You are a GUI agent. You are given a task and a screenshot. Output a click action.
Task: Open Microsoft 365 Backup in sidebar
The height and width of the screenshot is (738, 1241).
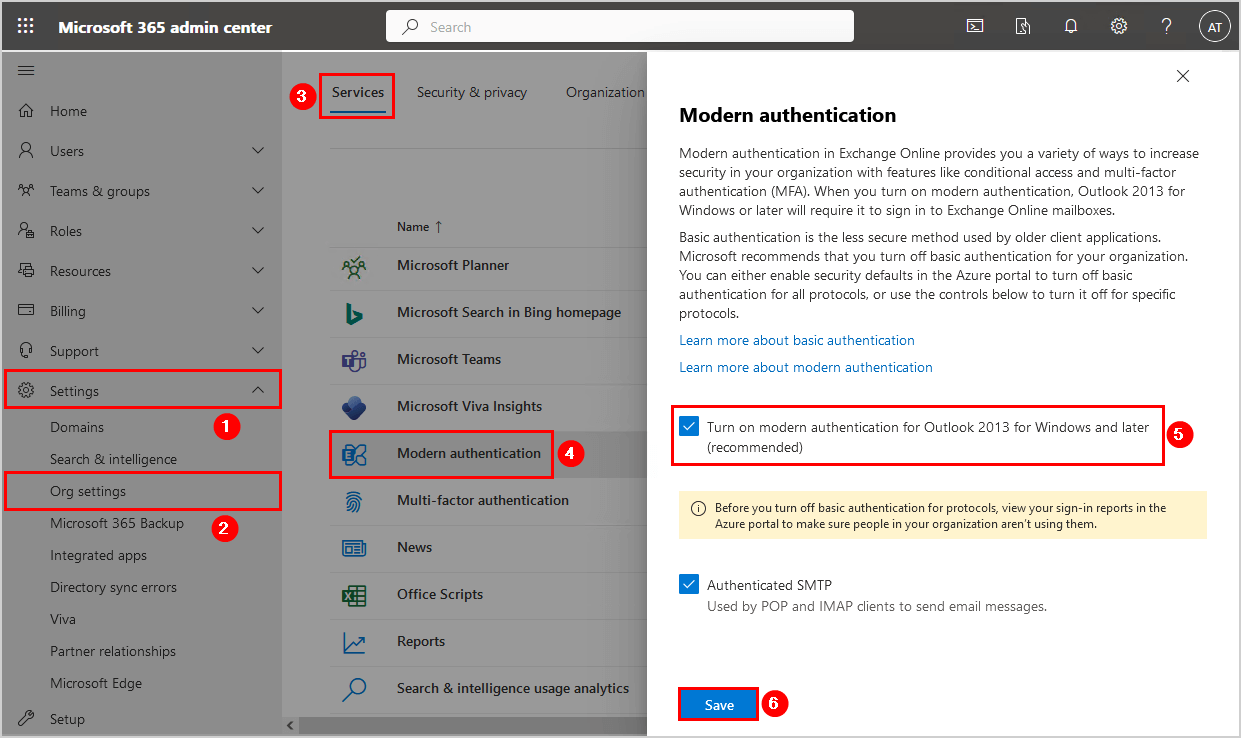click(x=117, y=523)
